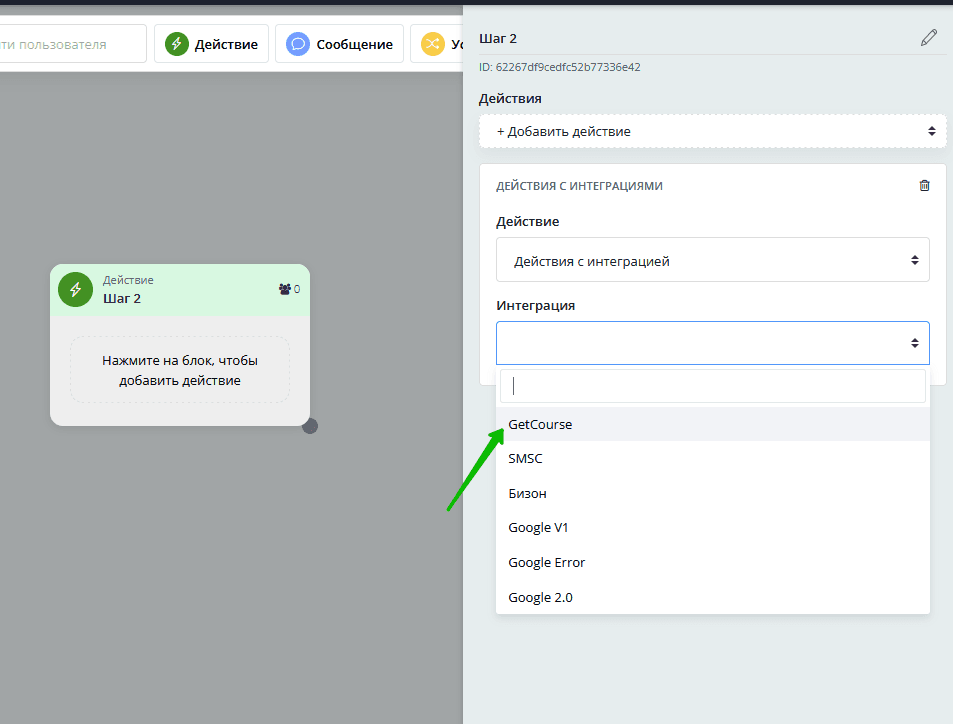Click the yellow shuffle condition icon
The width and height of the screenshot is (953, 724).
tap(432, 44)
